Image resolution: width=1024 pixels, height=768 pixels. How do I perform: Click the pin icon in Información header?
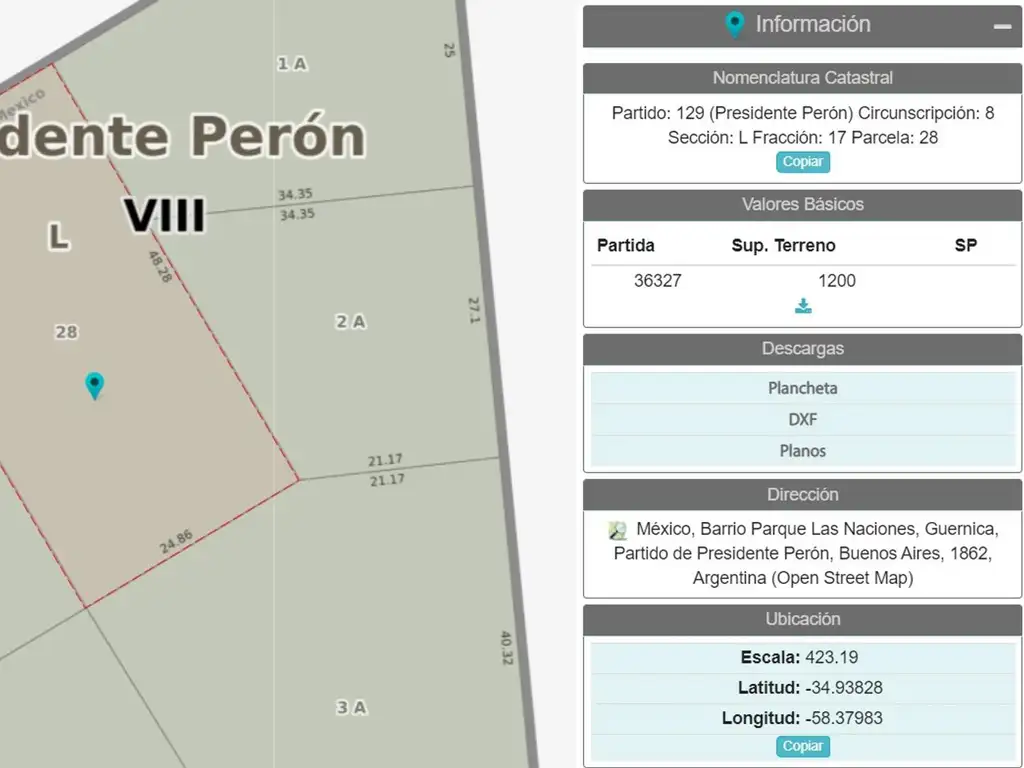[735, 25]
